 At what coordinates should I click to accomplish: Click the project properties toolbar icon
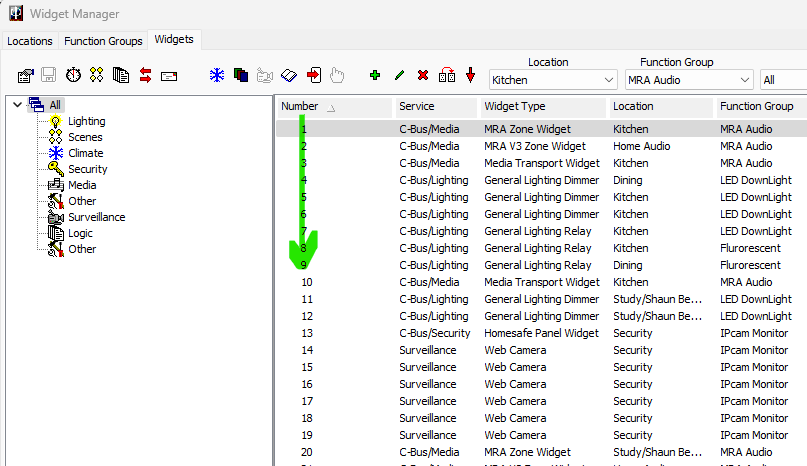click(x=25, y=76)
